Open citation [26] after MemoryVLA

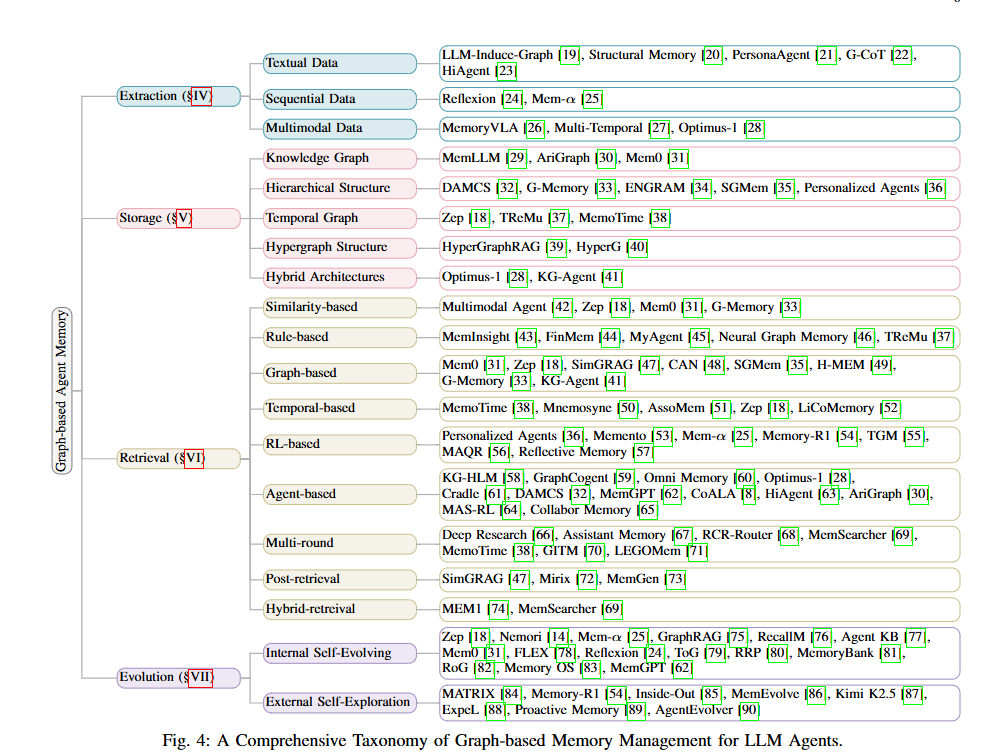pyautogui.click(x=535, y=129)
